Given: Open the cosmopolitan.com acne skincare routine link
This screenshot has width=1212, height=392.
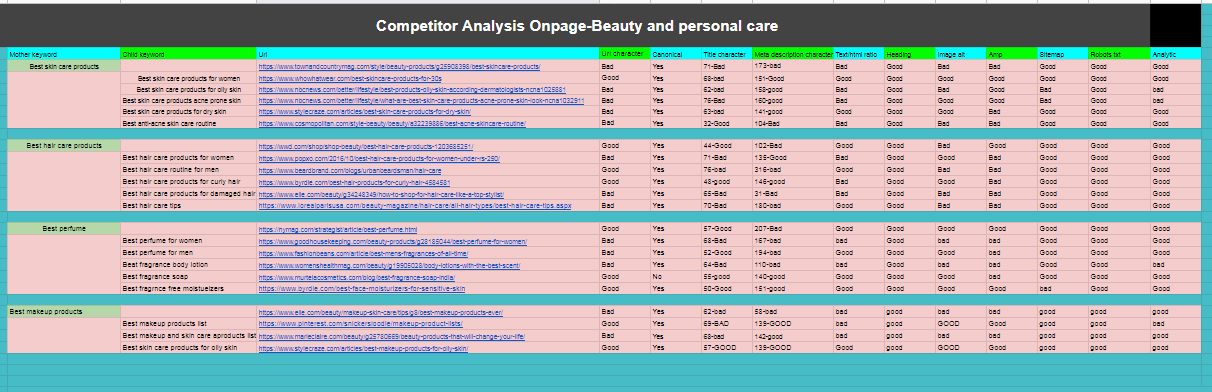Looking at the screenshot, I should point(392,124).
